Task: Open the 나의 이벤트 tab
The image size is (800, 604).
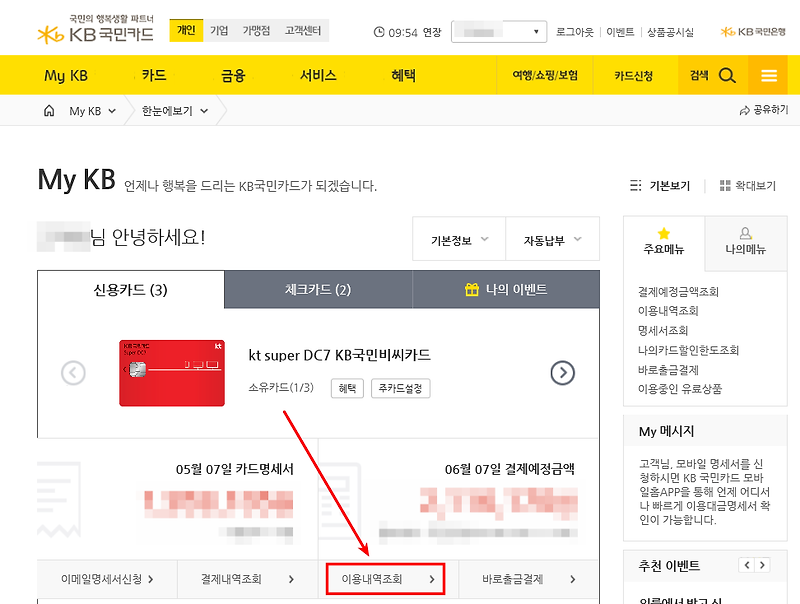Action: pos(506,290)
